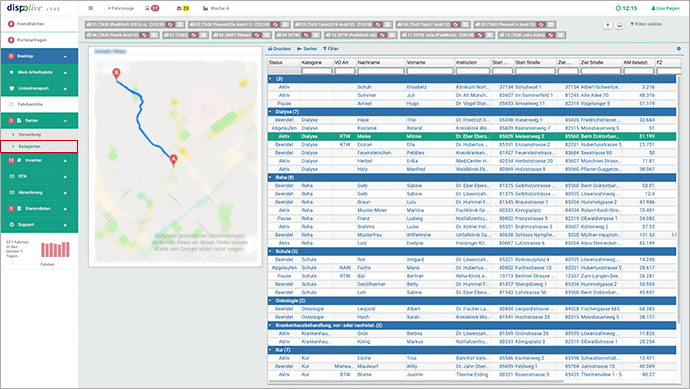Click the car icon with badge 27
The image size is (690, 389).
click(152, 8)
